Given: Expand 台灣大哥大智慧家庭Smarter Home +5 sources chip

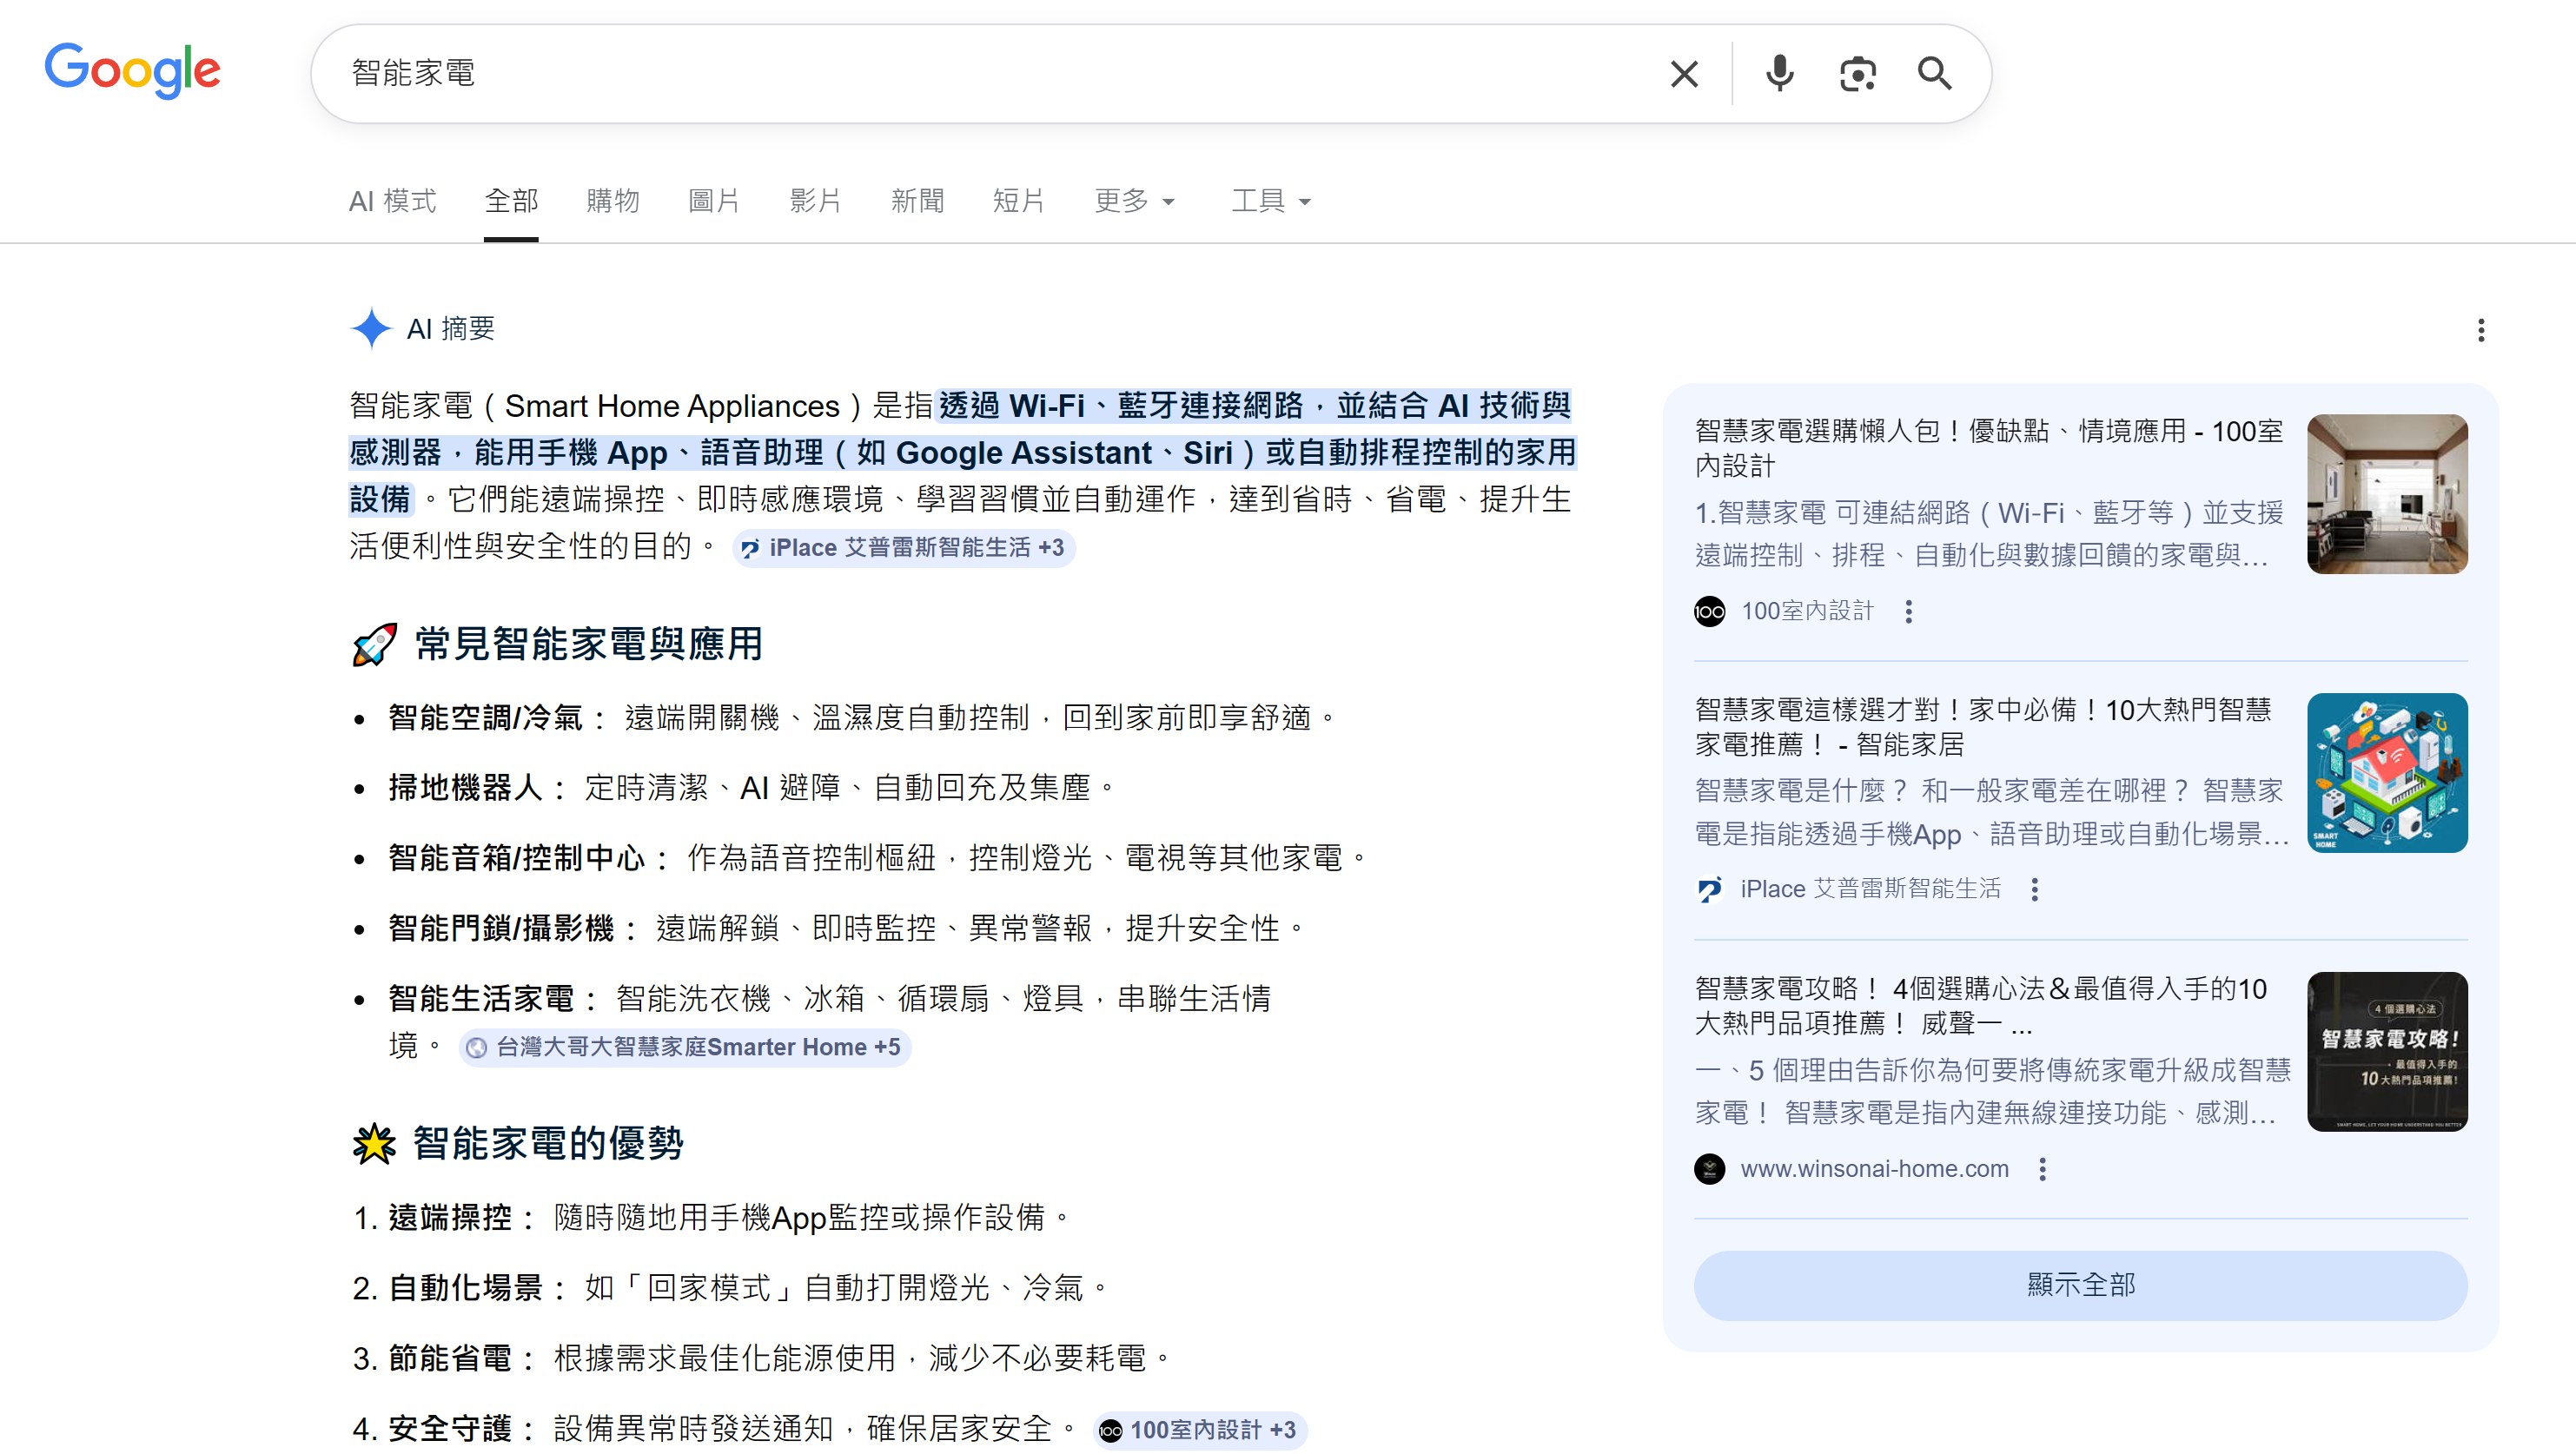Looking at the screenshot, I should point(685,1047).
